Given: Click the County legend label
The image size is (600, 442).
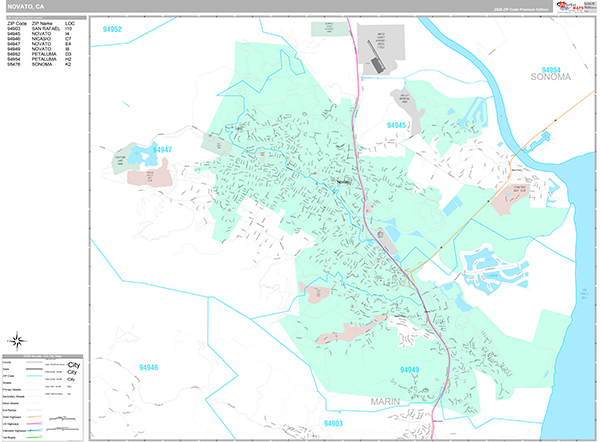Looking at the screenshot, I should tap(7, 362).
